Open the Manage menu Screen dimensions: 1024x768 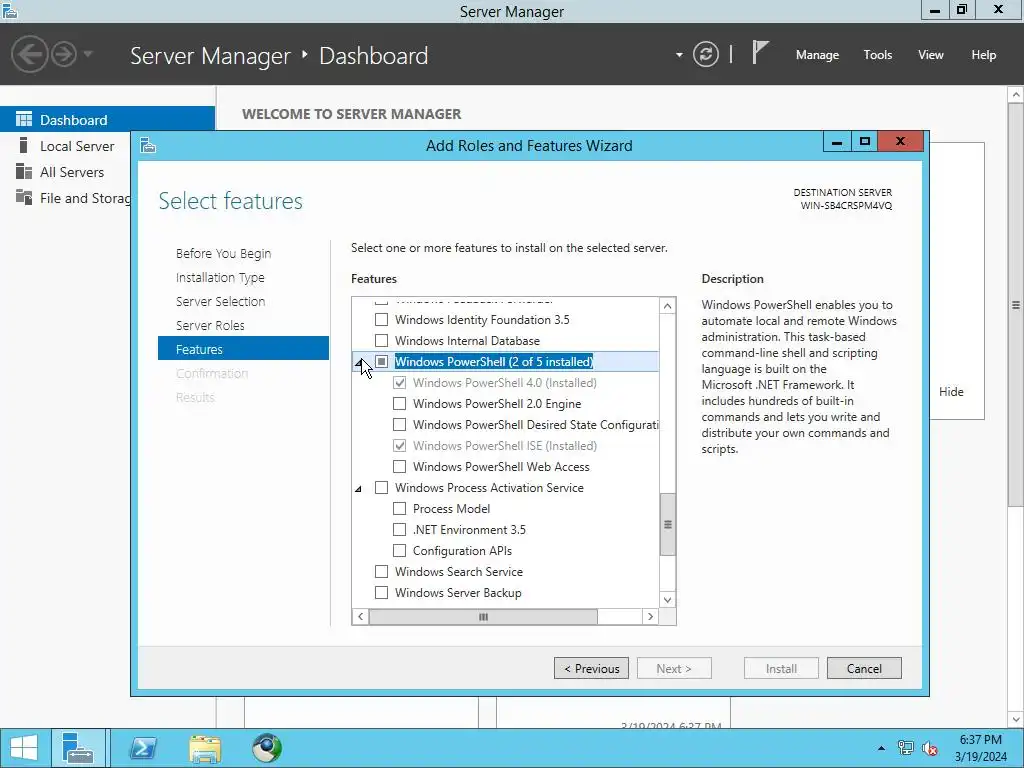pos(817,55)
